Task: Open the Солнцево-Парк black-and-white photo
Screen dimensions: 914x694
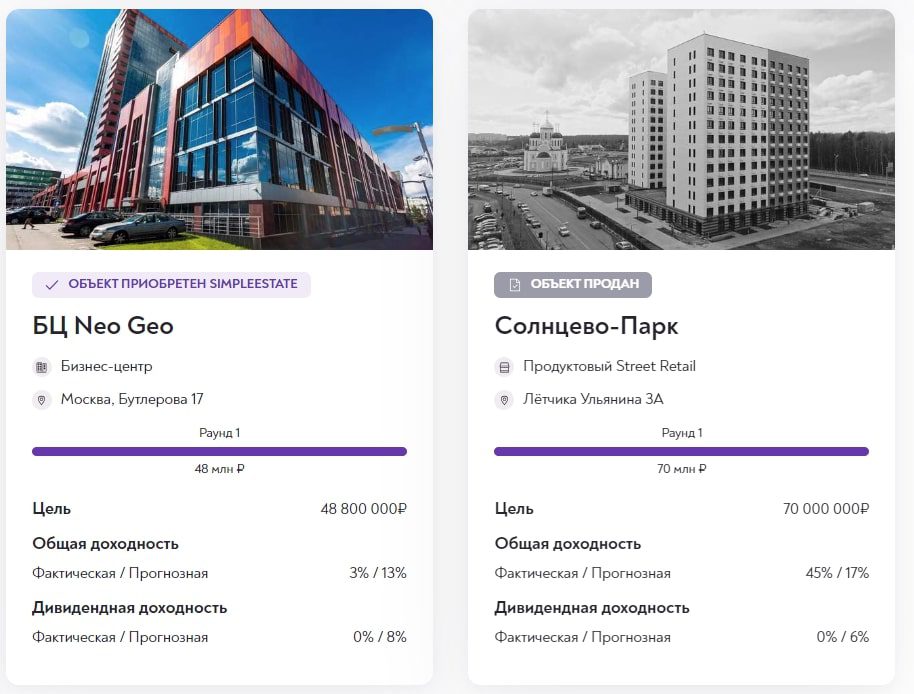Action: (681, 129)
